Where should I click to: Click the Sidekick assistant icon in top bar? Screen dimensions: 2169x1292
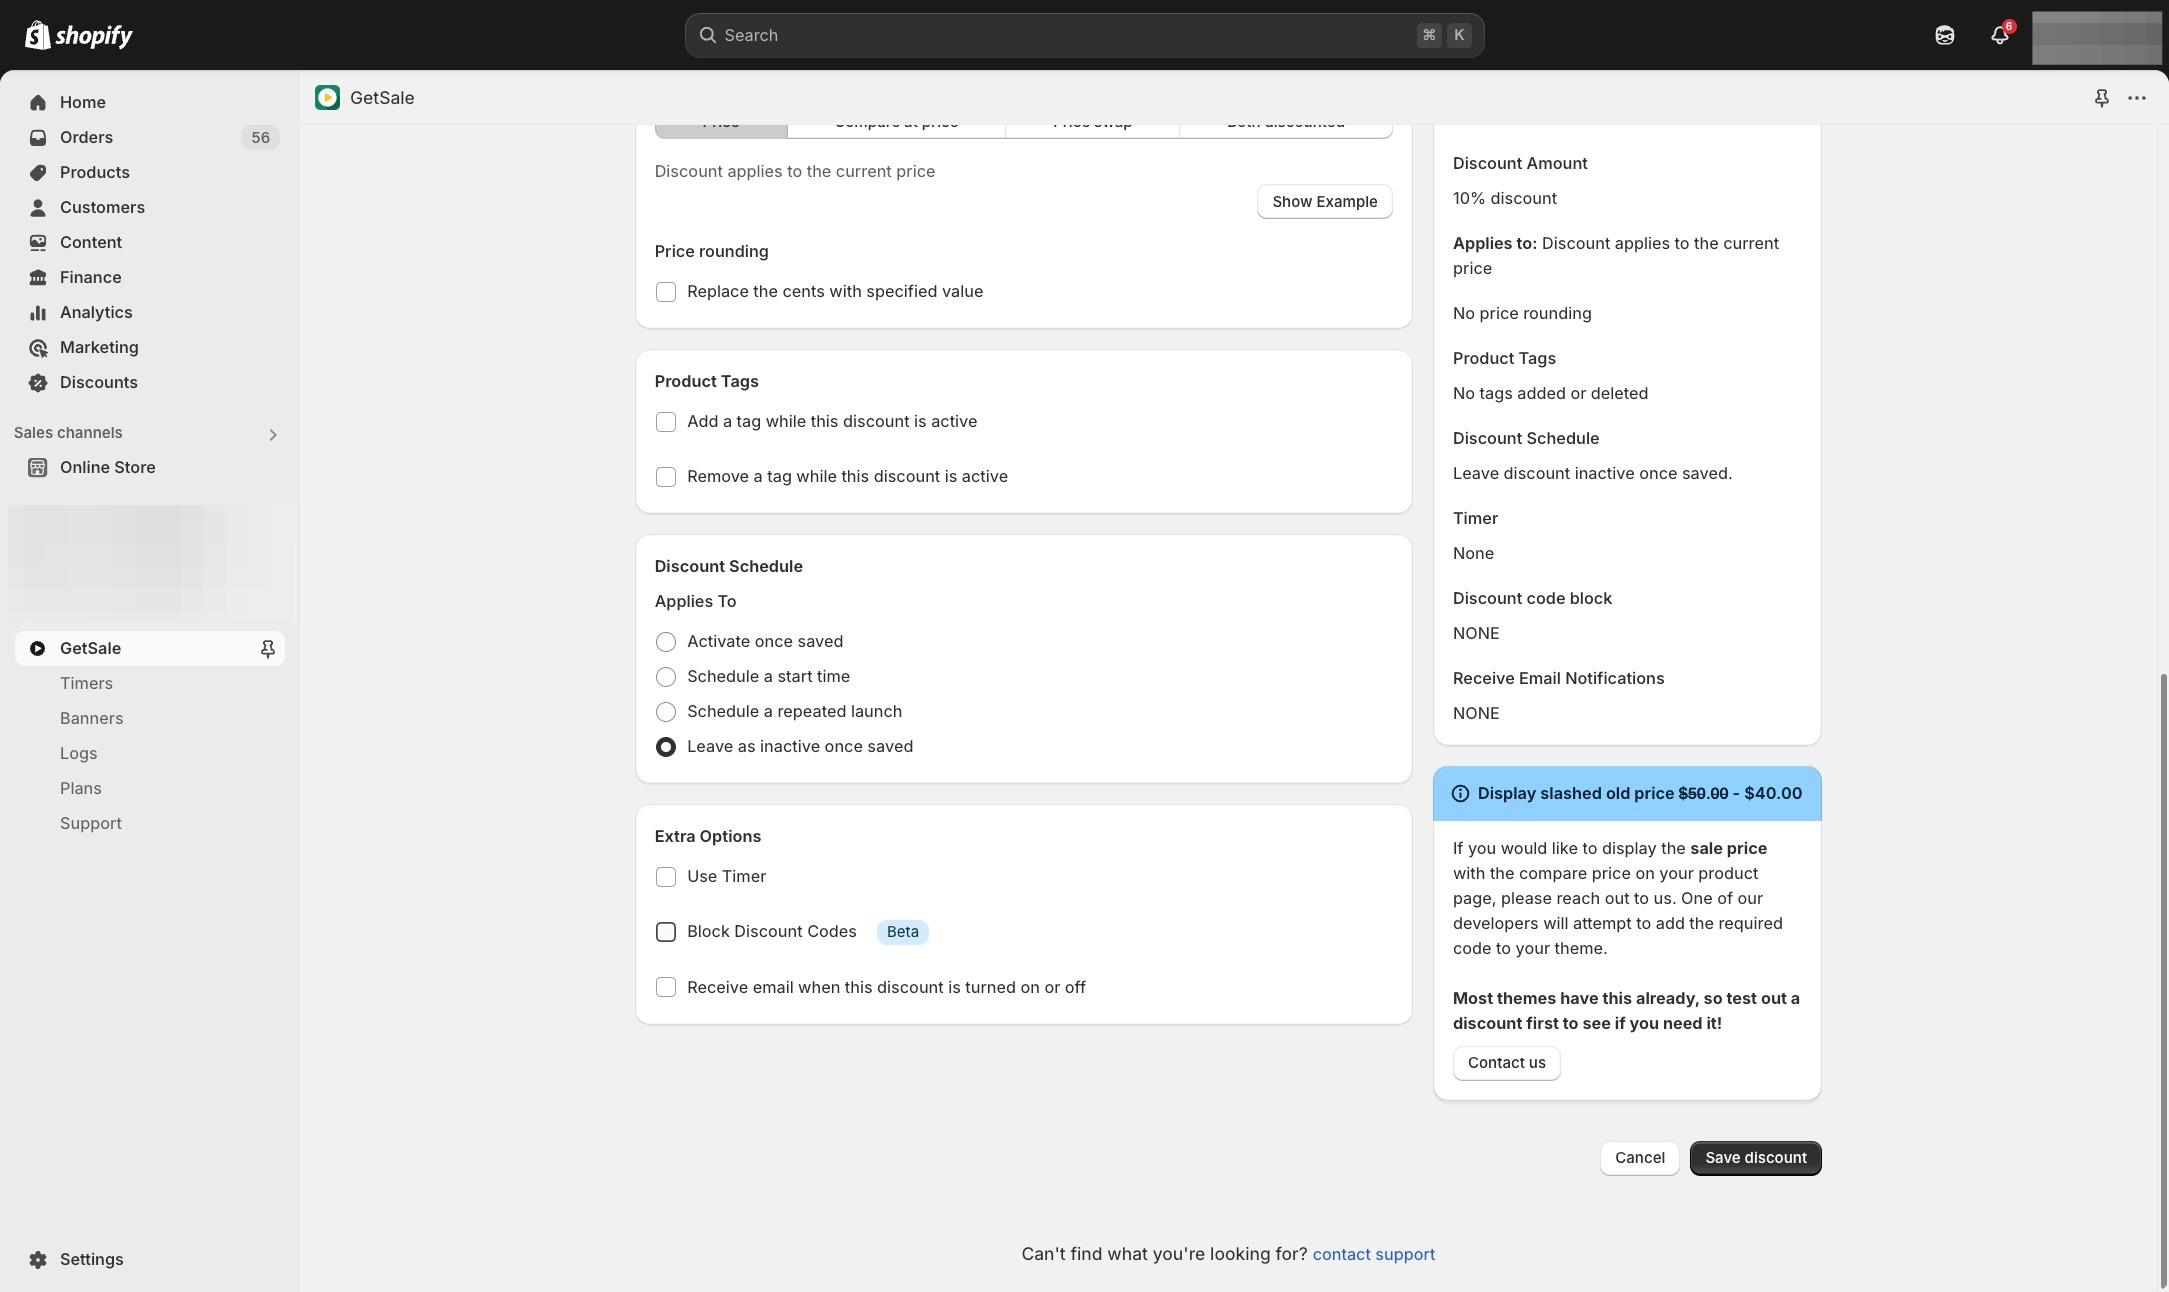[1944, 35]
